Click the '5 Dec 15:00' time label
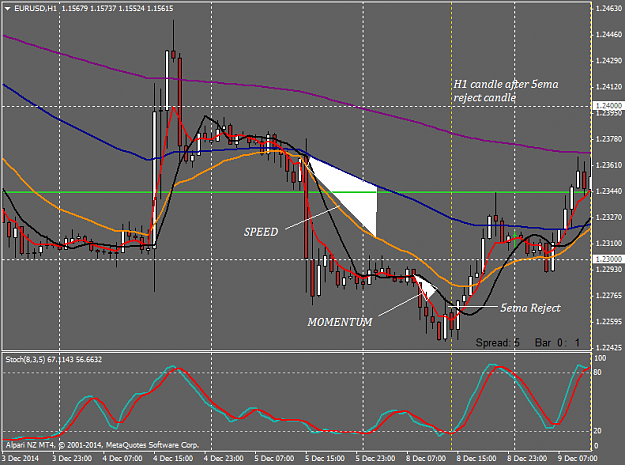 coord(325,458)
